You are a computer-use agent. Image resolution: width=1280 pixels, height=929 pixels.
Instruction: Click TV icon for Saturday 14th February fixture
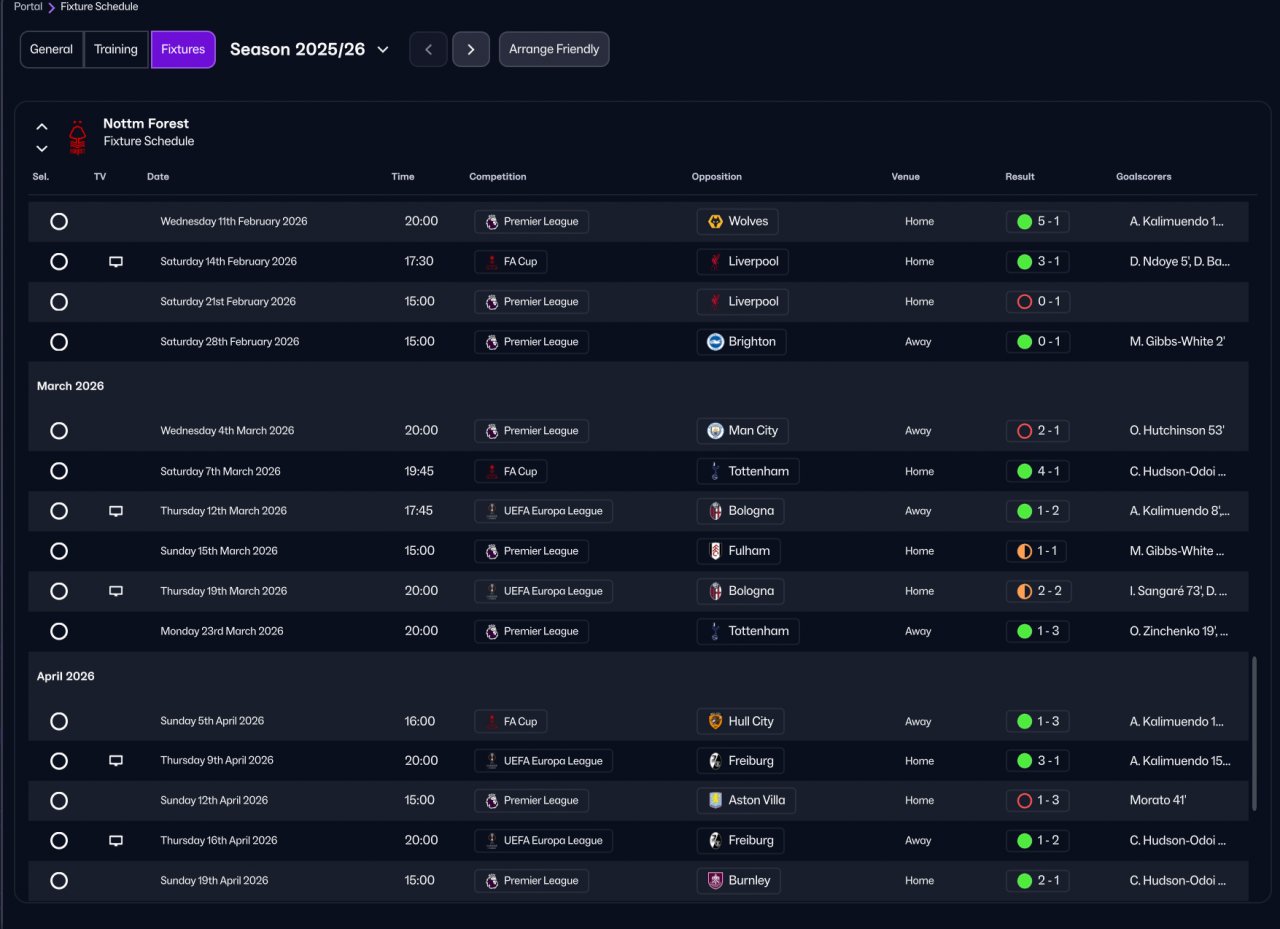click(x=116, y=262)
